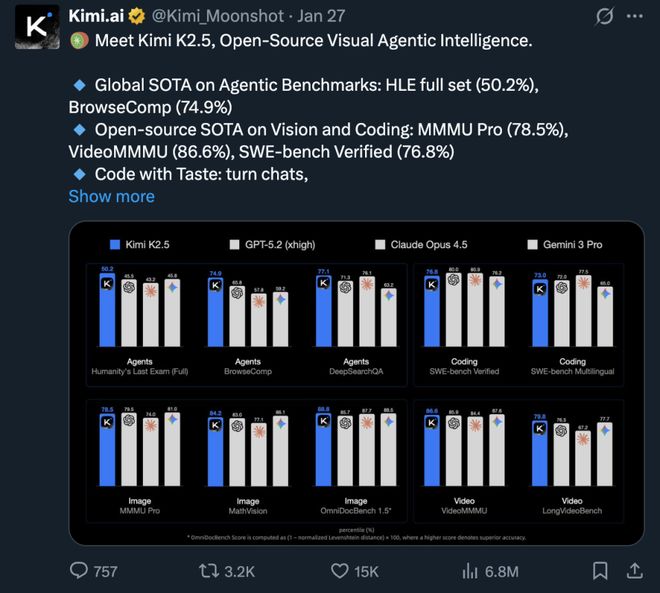Click the GPT-5.2 (xhigh) legend swatch
The image size is (660, 593).
tap(236, 244)
